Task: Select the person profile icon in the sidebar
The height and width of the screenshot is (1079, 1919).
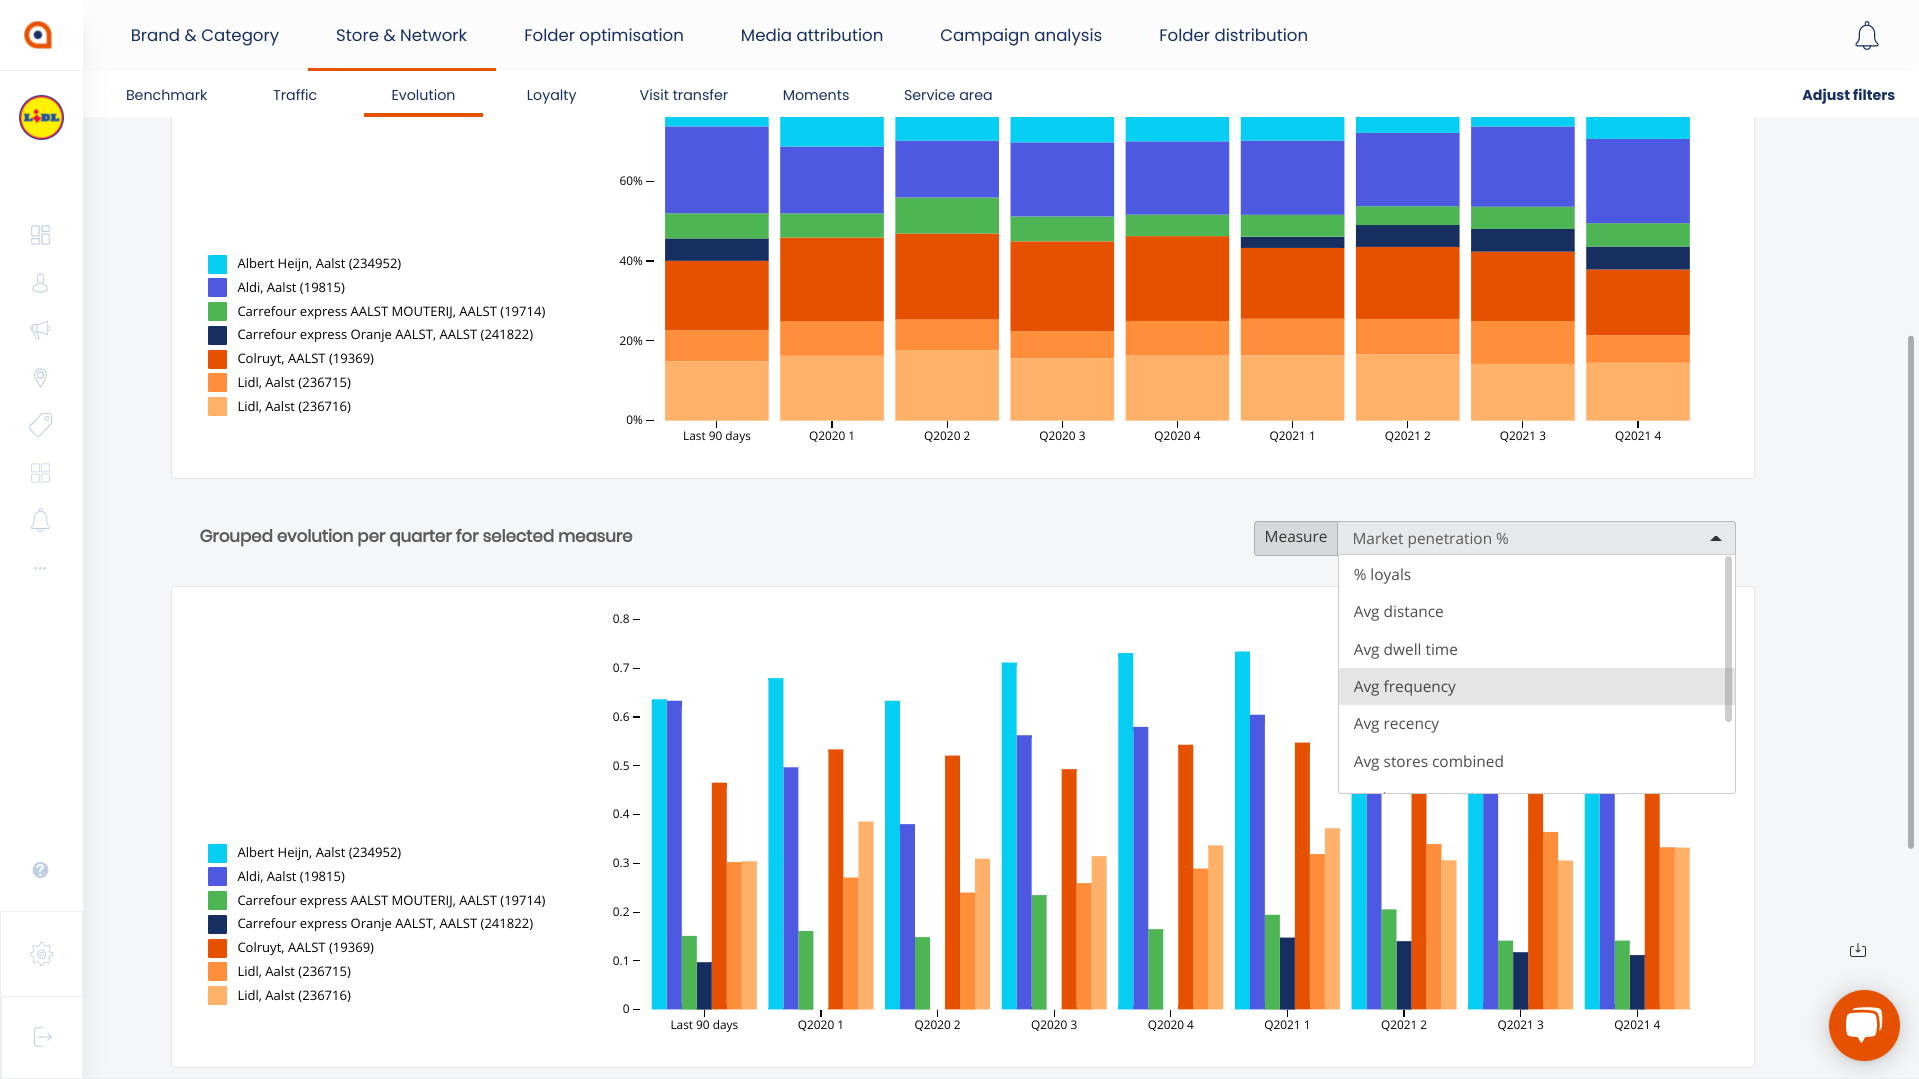Action: point(40,283)
